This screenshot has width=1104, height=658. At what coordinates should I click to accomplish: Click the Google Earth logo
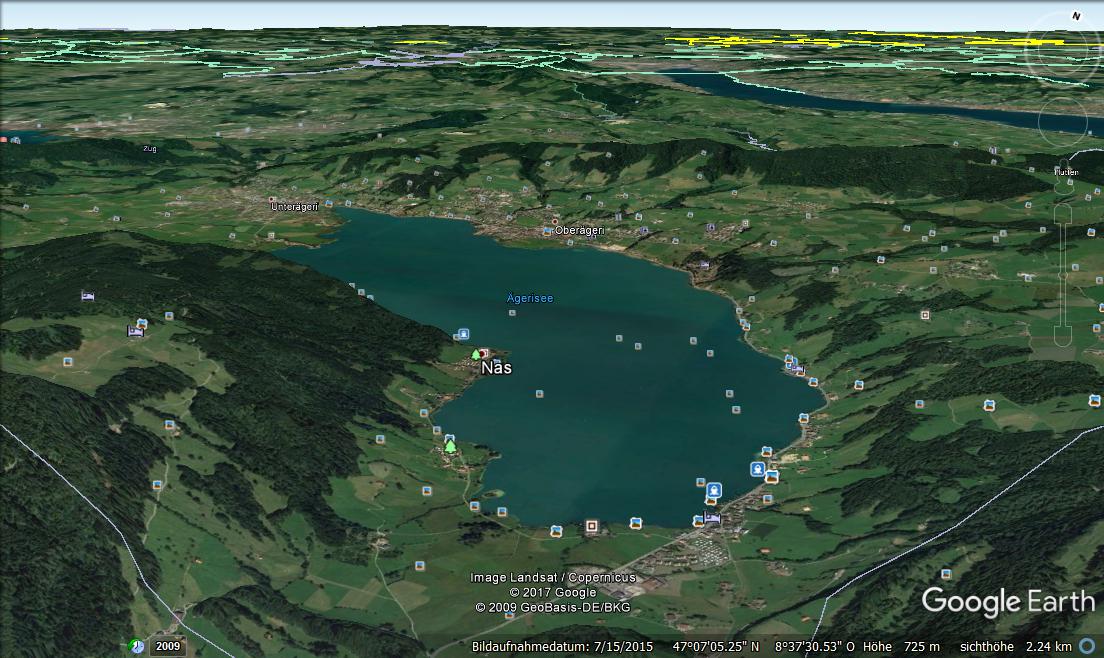[x=1008, y=602]
